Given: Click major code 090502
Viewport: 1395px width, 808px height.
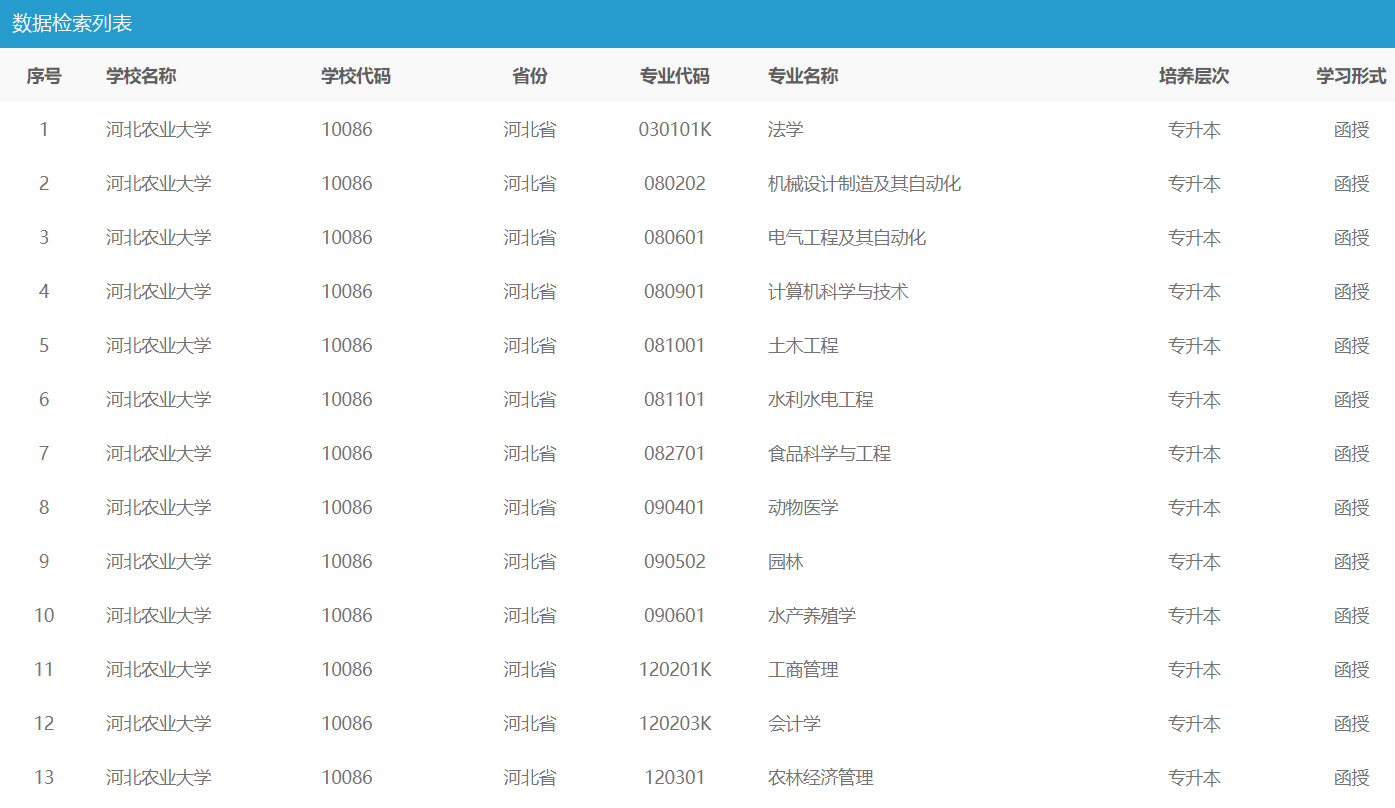Looking at the screenshot, I should (x=675, y=562).
